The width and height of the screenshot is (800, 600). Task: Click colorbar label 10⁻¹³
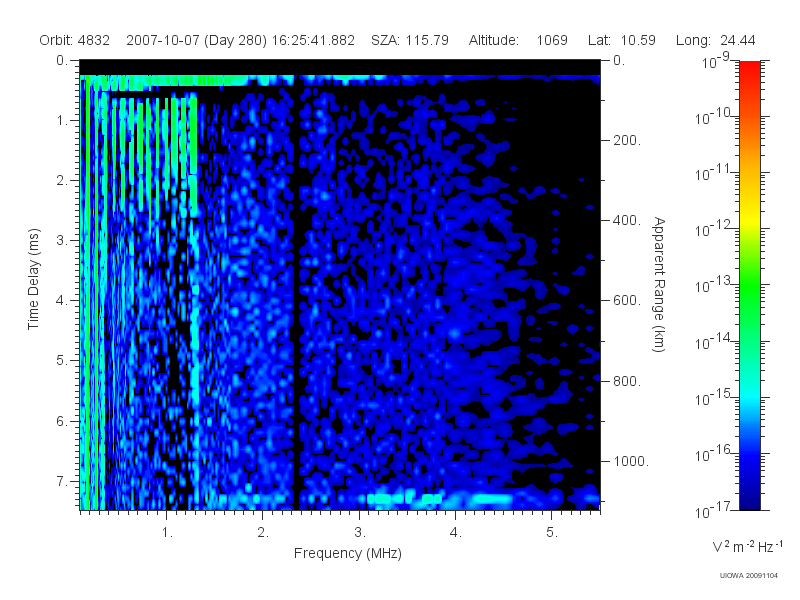[714, 286]
